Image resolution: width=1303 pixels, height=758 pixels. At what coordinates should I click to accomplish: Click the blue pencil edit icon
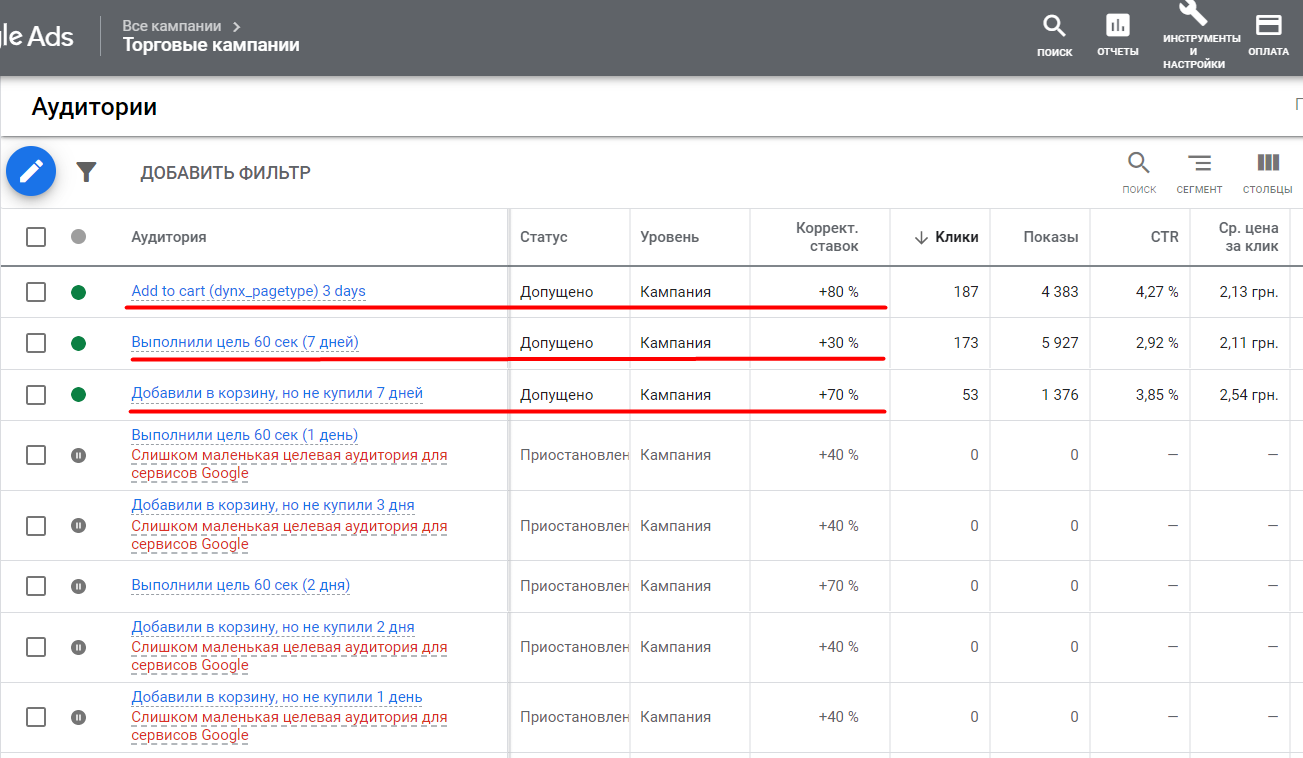(x=30, y=171)
